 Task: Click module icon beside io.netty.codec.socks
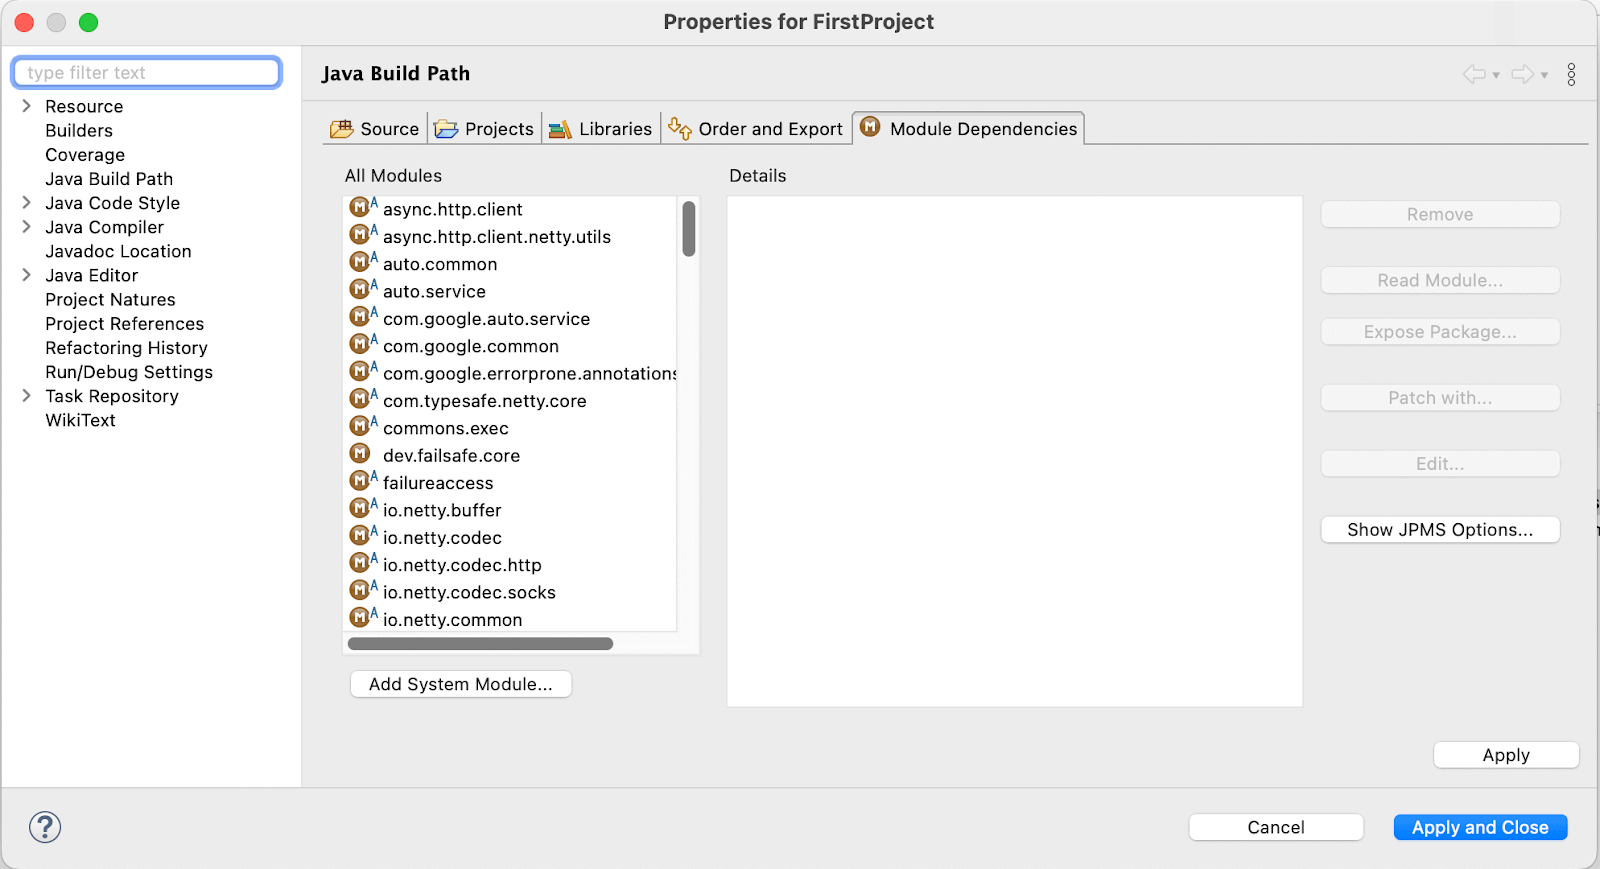pyautogui.click(x=361, y=590)
